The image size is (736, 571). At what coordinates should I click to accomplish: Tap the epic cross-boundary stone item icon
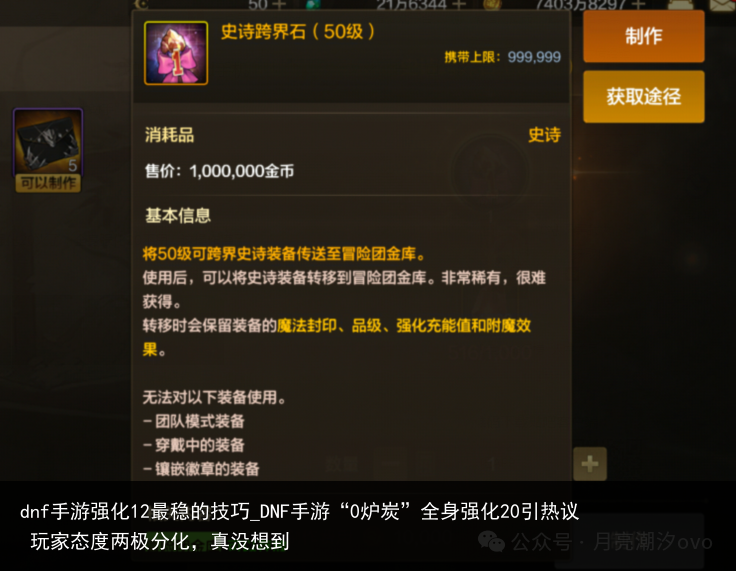click(176, 53)
